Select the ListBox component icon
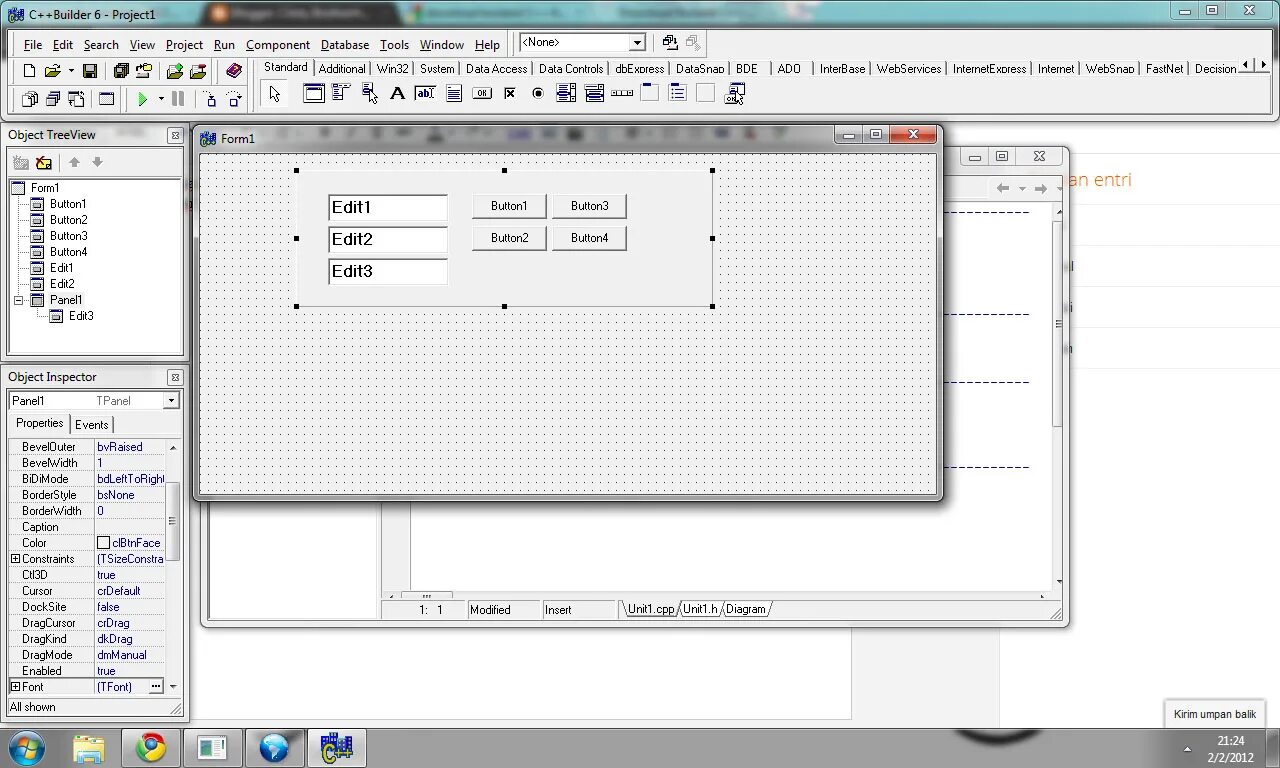 point(565,93)
